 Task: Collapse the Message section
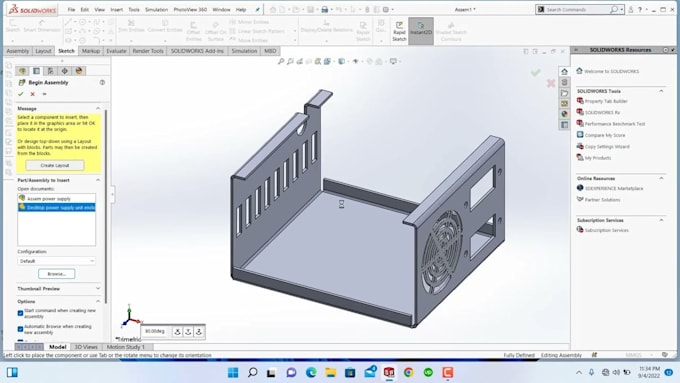coord(98,108)
